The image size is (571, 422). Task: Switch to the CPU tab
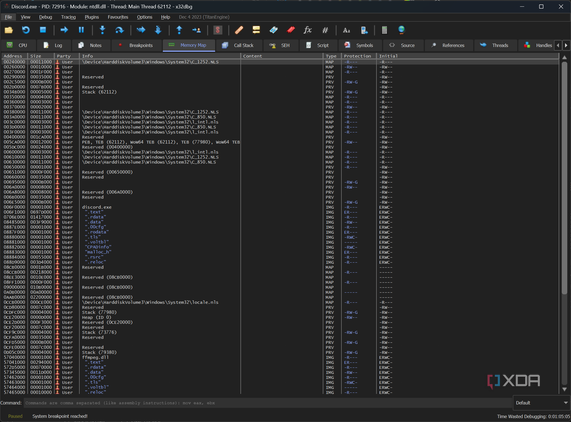(18, 45)
